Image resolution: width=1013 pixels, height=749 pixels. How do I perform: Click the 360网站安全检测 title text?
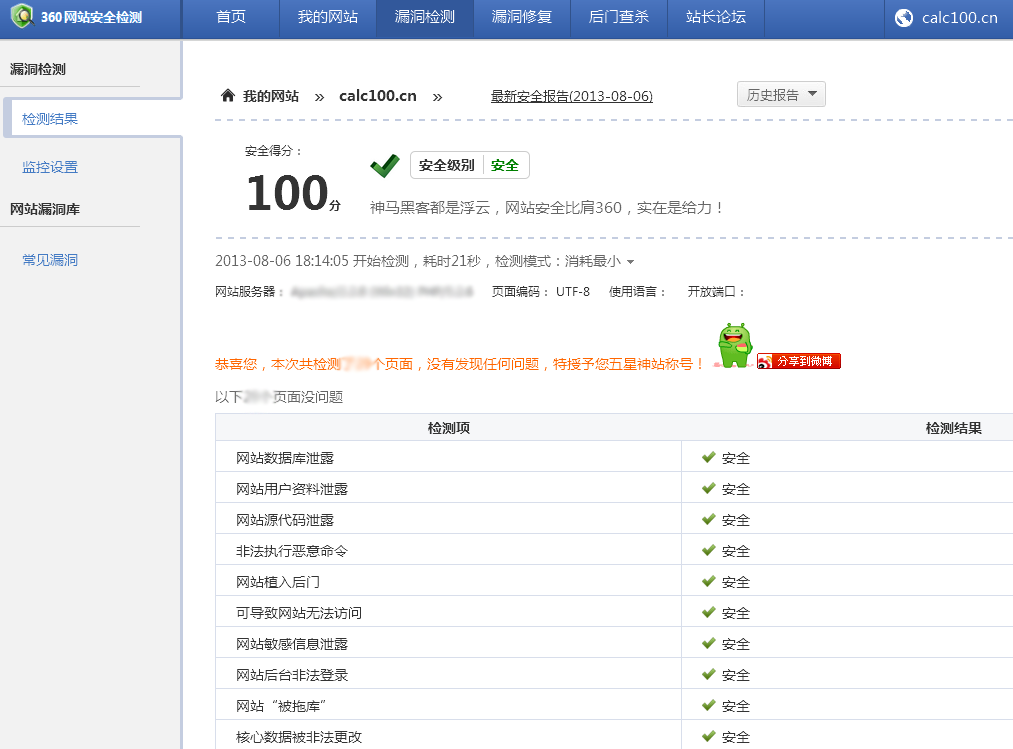(91, 17)
